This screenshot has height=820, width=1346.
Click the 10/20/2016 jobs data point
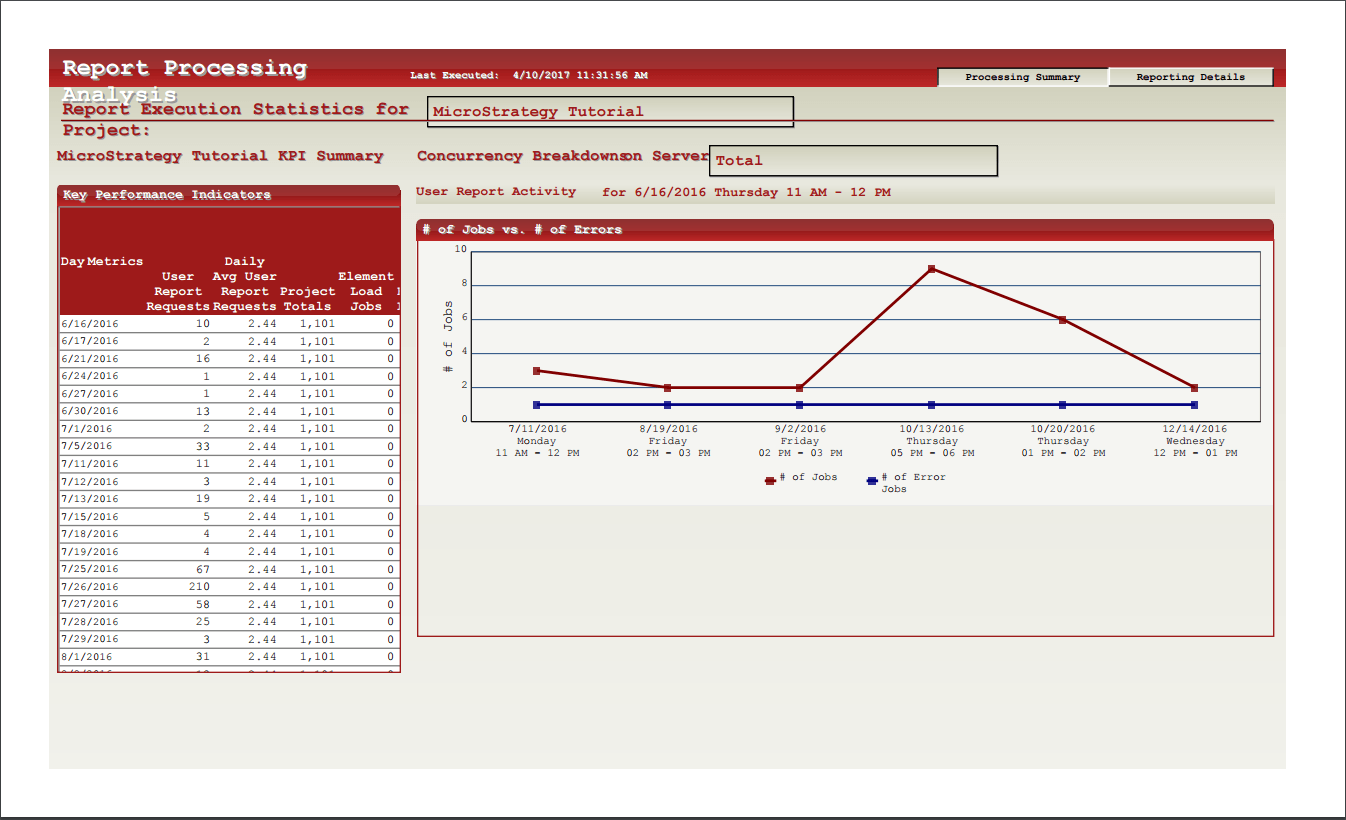(1062, 320)
